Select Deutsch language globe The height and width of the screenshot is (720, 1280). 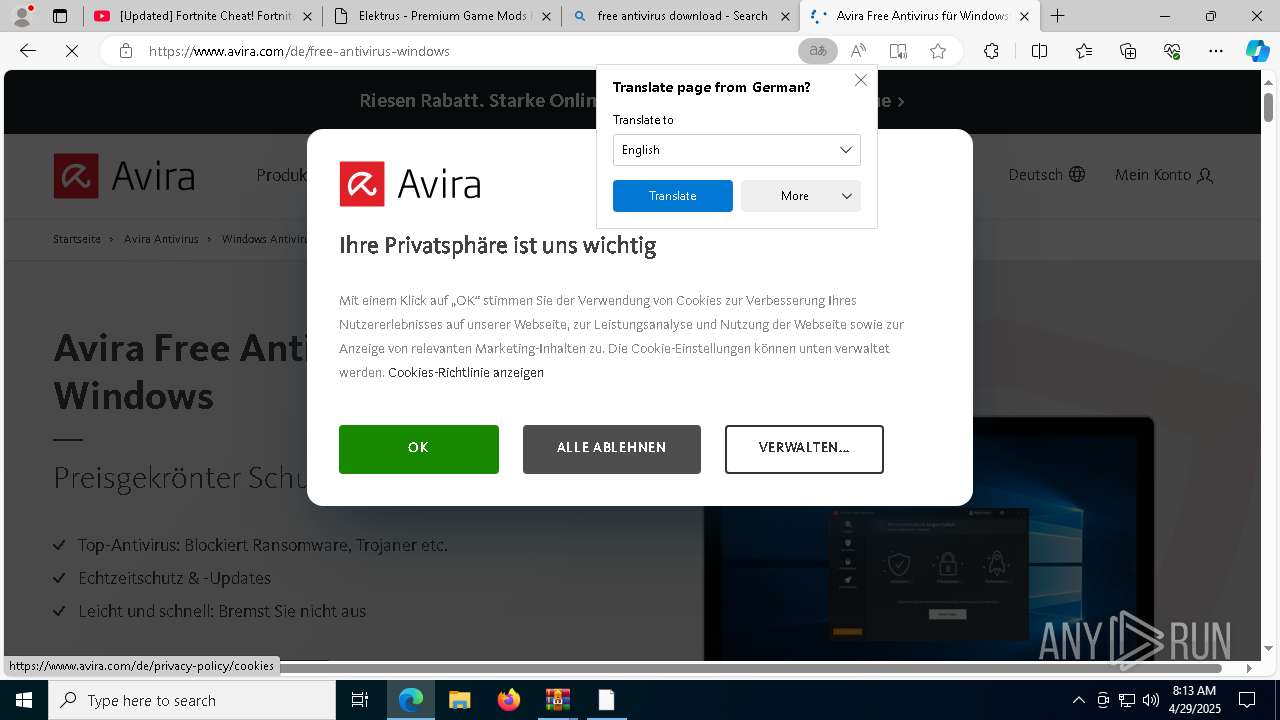pos(1047,175)
